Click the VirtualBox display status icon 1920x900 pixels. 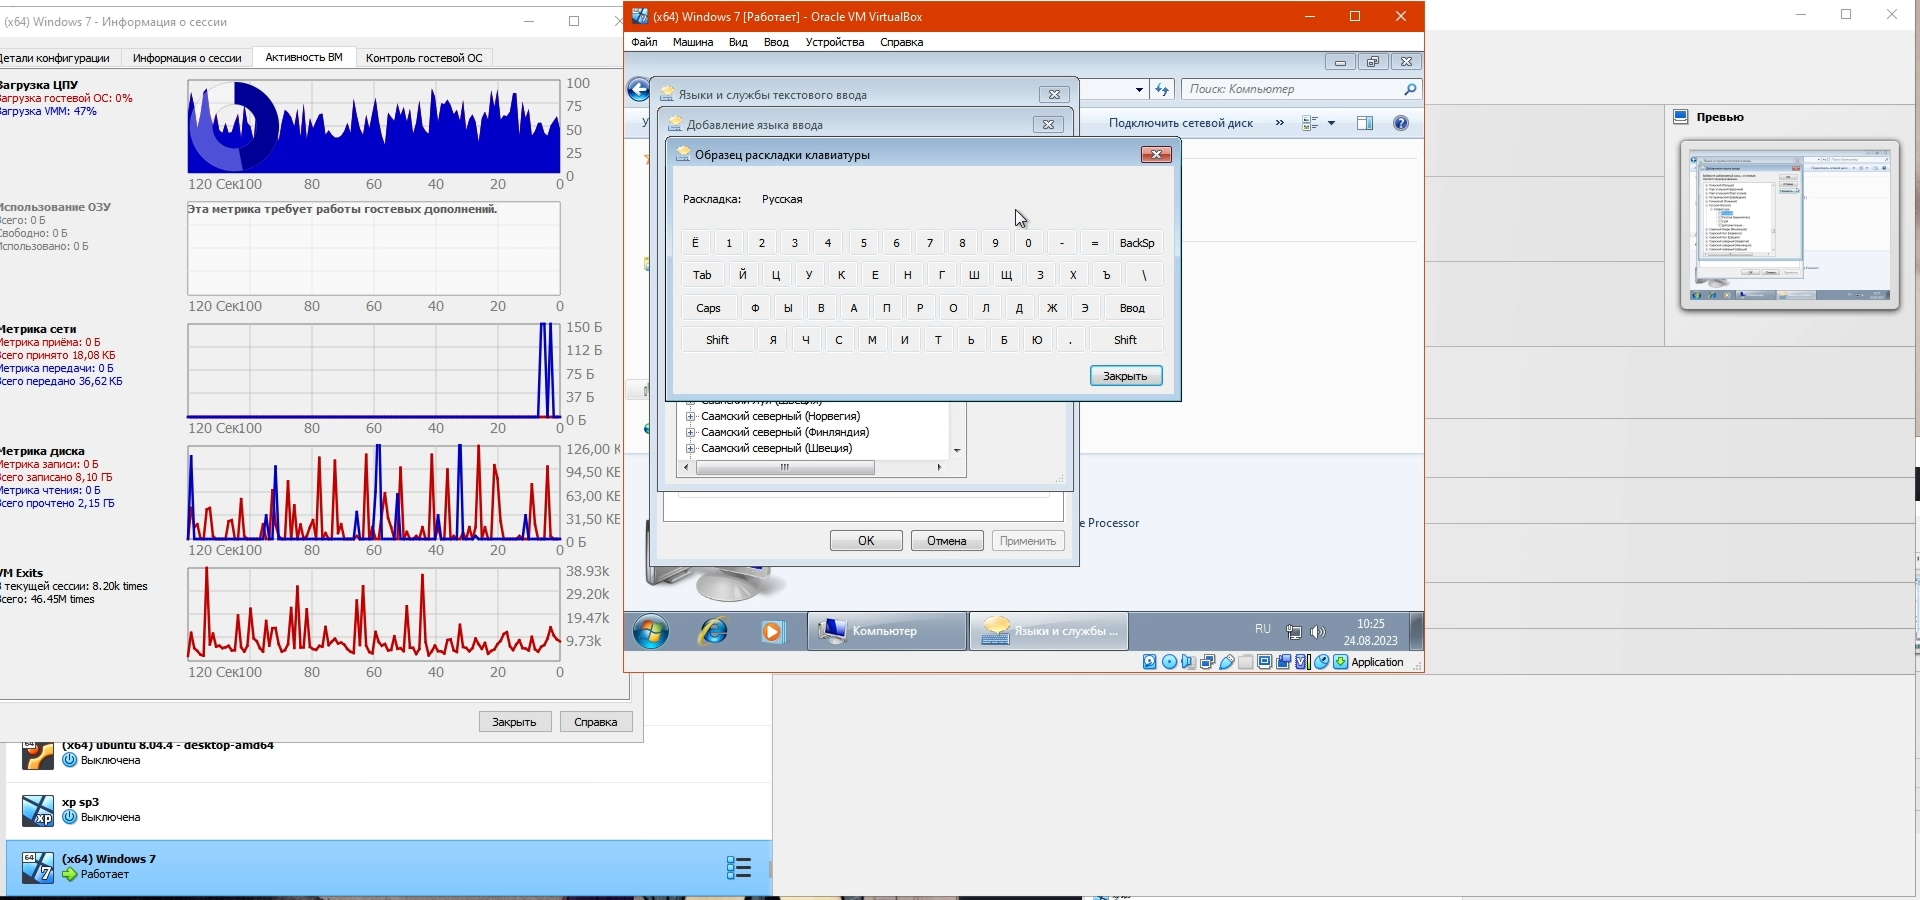coord(1265,662)
